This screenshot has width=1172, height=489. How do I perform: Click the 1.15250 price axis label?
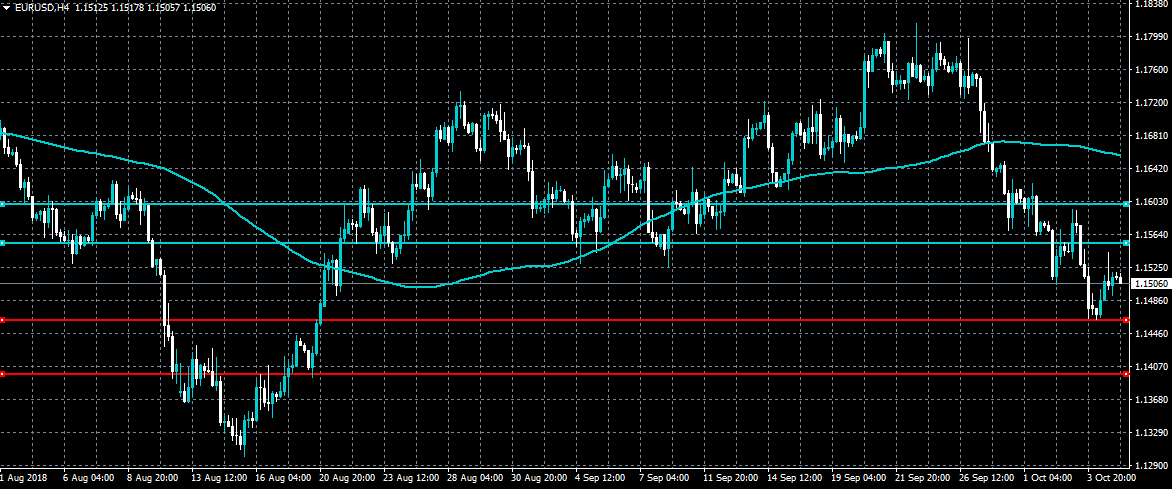point(1151,268)
